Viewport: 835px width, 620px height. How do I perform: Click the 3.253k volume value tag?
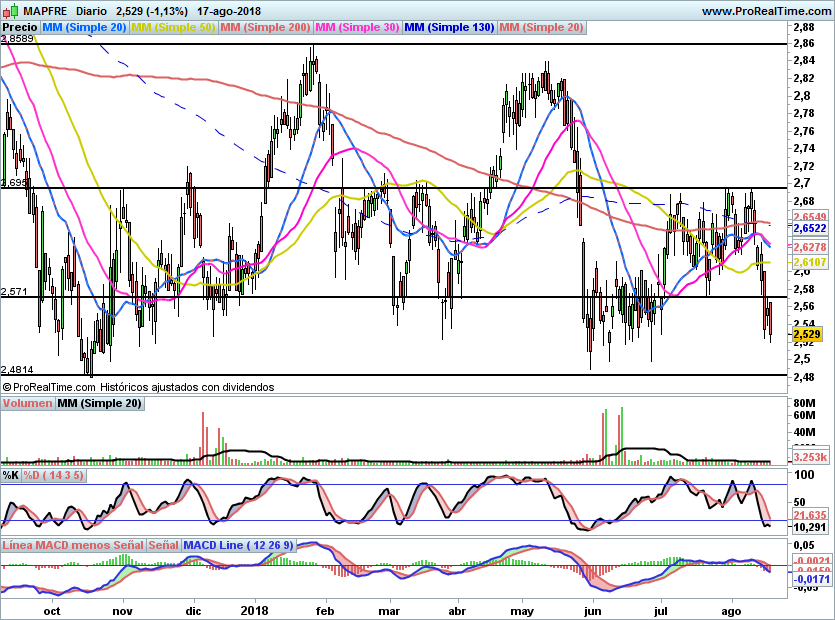click(x=810, y=457)
